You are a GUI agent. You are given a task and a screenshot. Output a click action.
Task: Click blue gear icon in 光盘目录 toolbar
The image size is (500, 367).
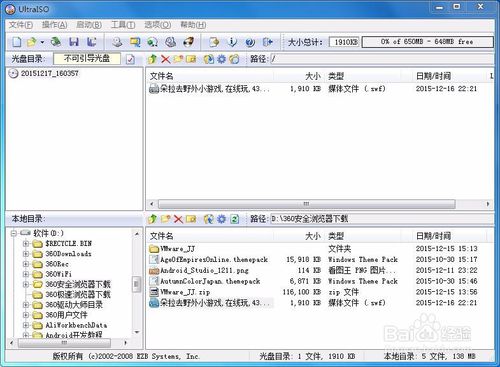pos(222,59)
